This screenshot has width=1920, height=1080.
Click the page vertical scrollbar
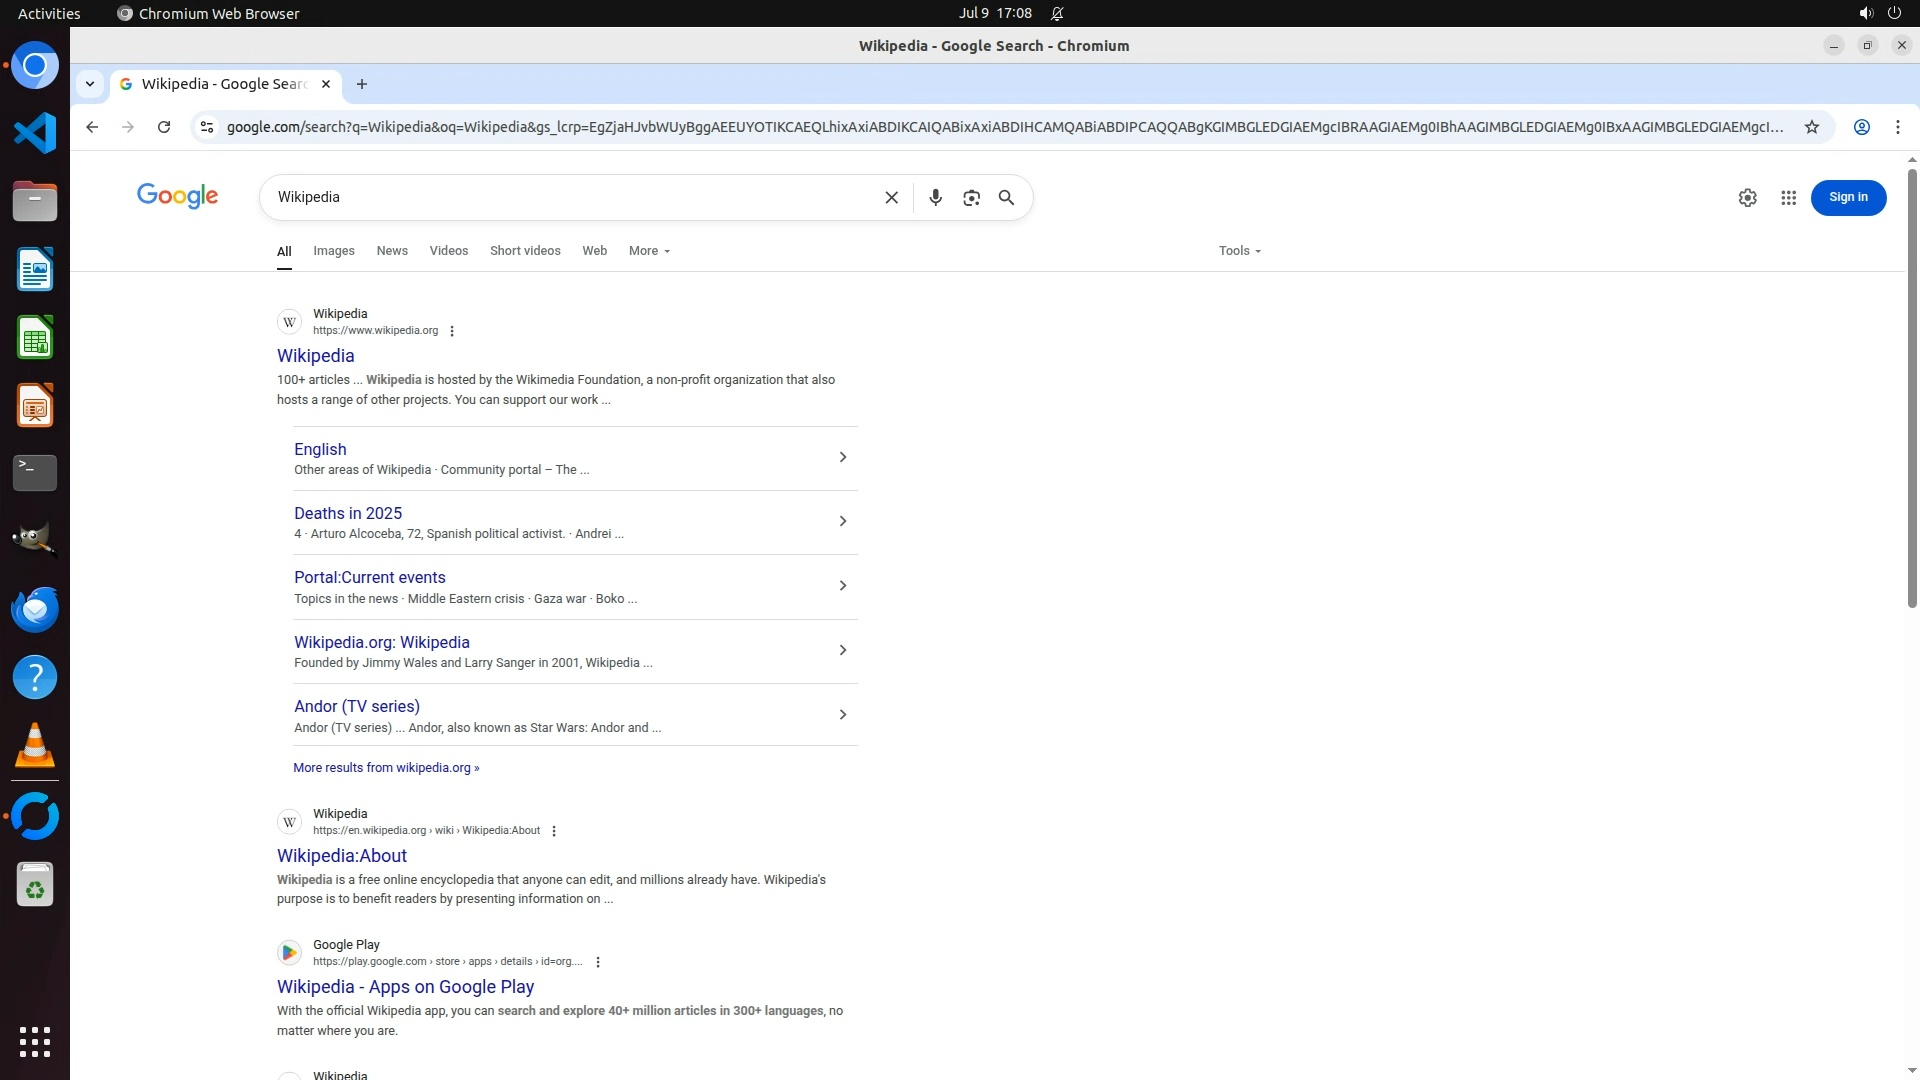coord(1912,400)
